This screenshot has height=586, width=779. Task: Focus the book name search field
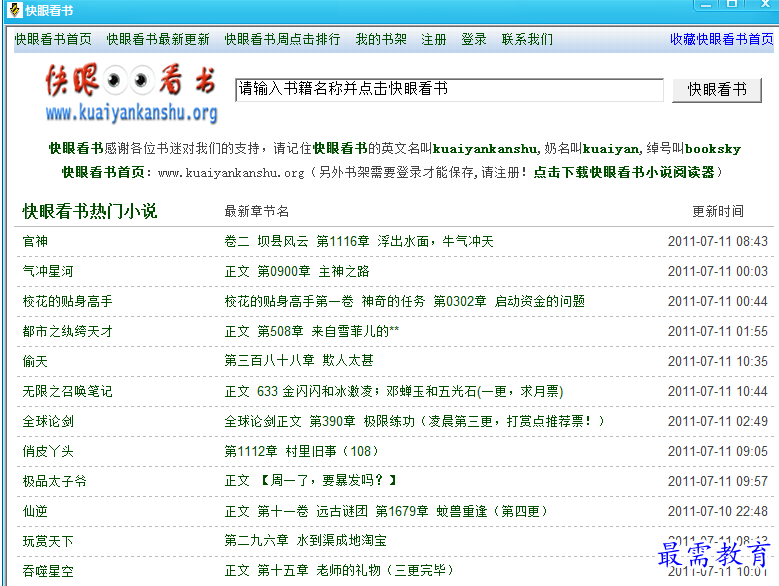449,89
